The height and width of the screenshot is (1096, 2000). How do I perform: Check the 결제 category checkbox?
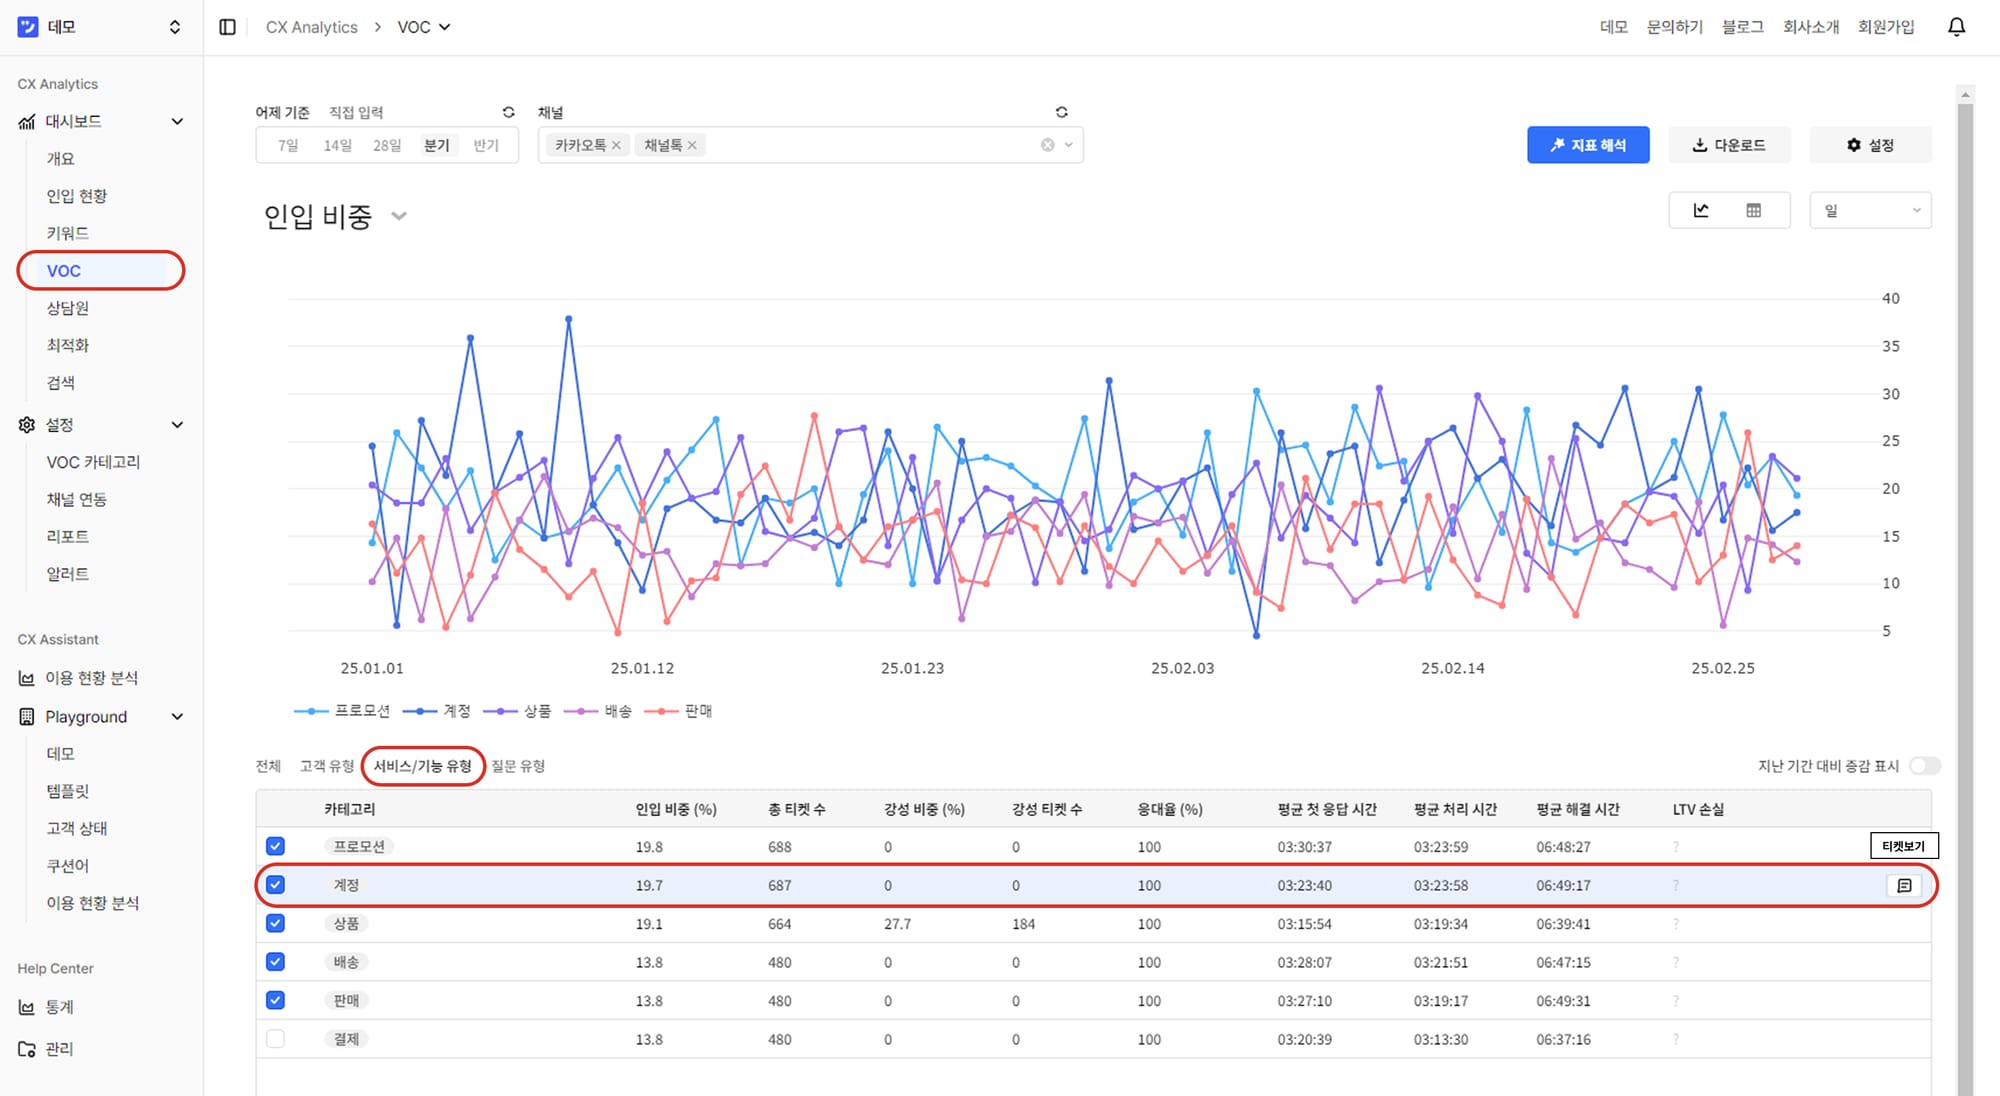coord(275,1039)
